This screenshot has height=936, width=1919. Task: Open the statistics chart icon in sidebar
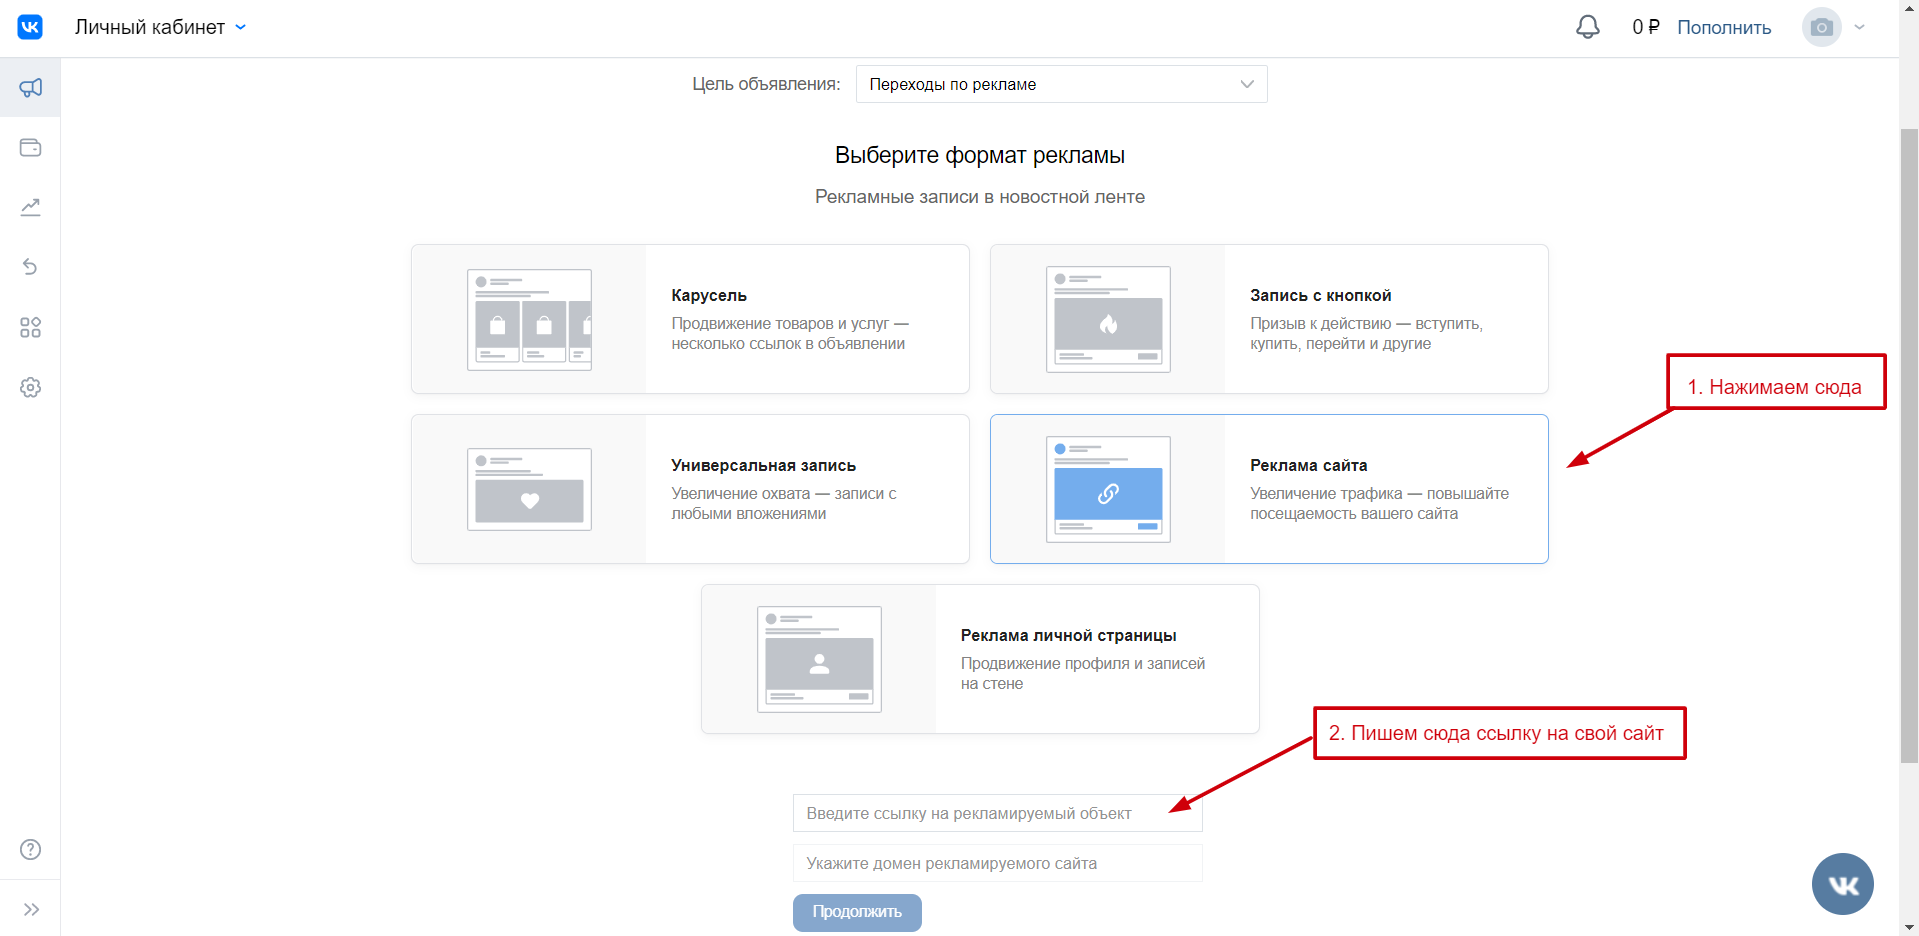point(30,208)
